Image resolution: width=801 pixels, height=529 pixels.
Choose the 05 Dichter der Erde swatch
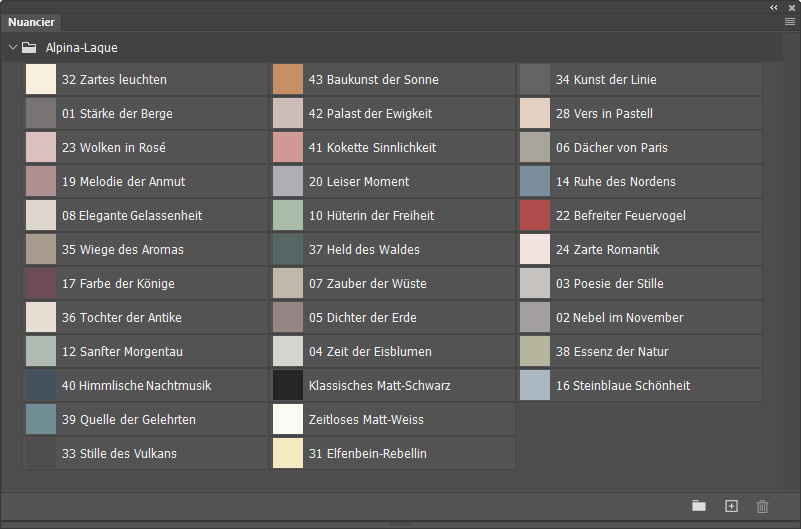(288, 317)
